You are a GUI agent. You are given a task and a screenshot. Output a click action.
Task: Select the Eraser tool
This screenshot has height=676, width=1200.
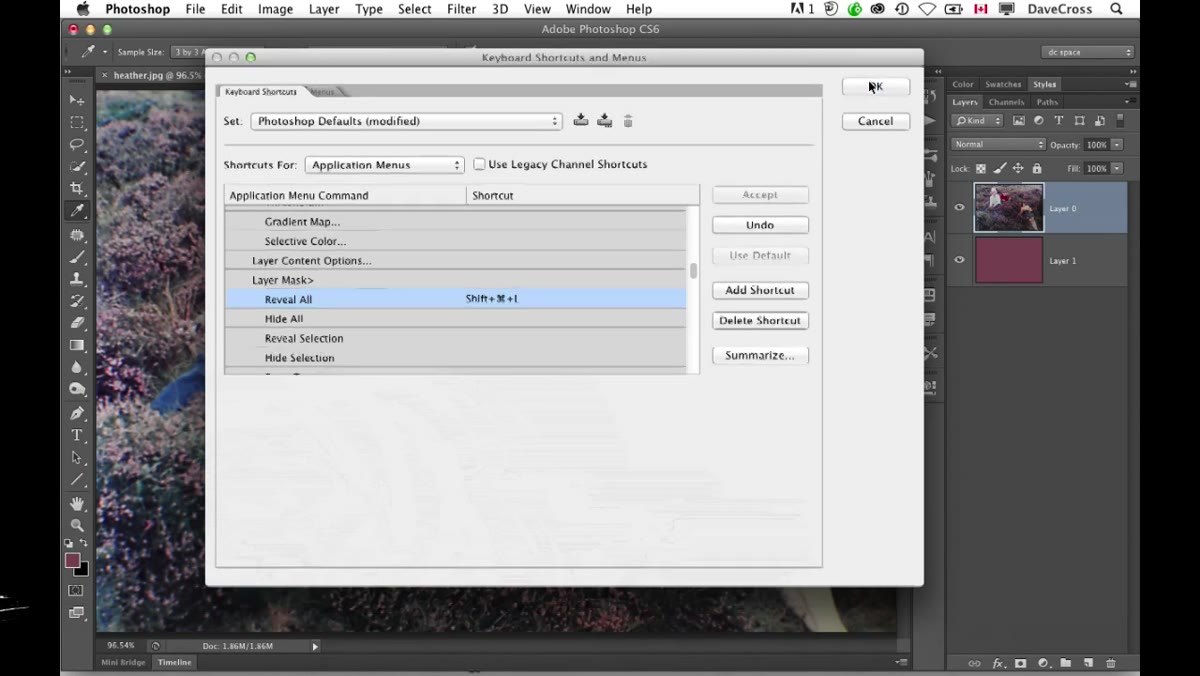tap(77, 323)
